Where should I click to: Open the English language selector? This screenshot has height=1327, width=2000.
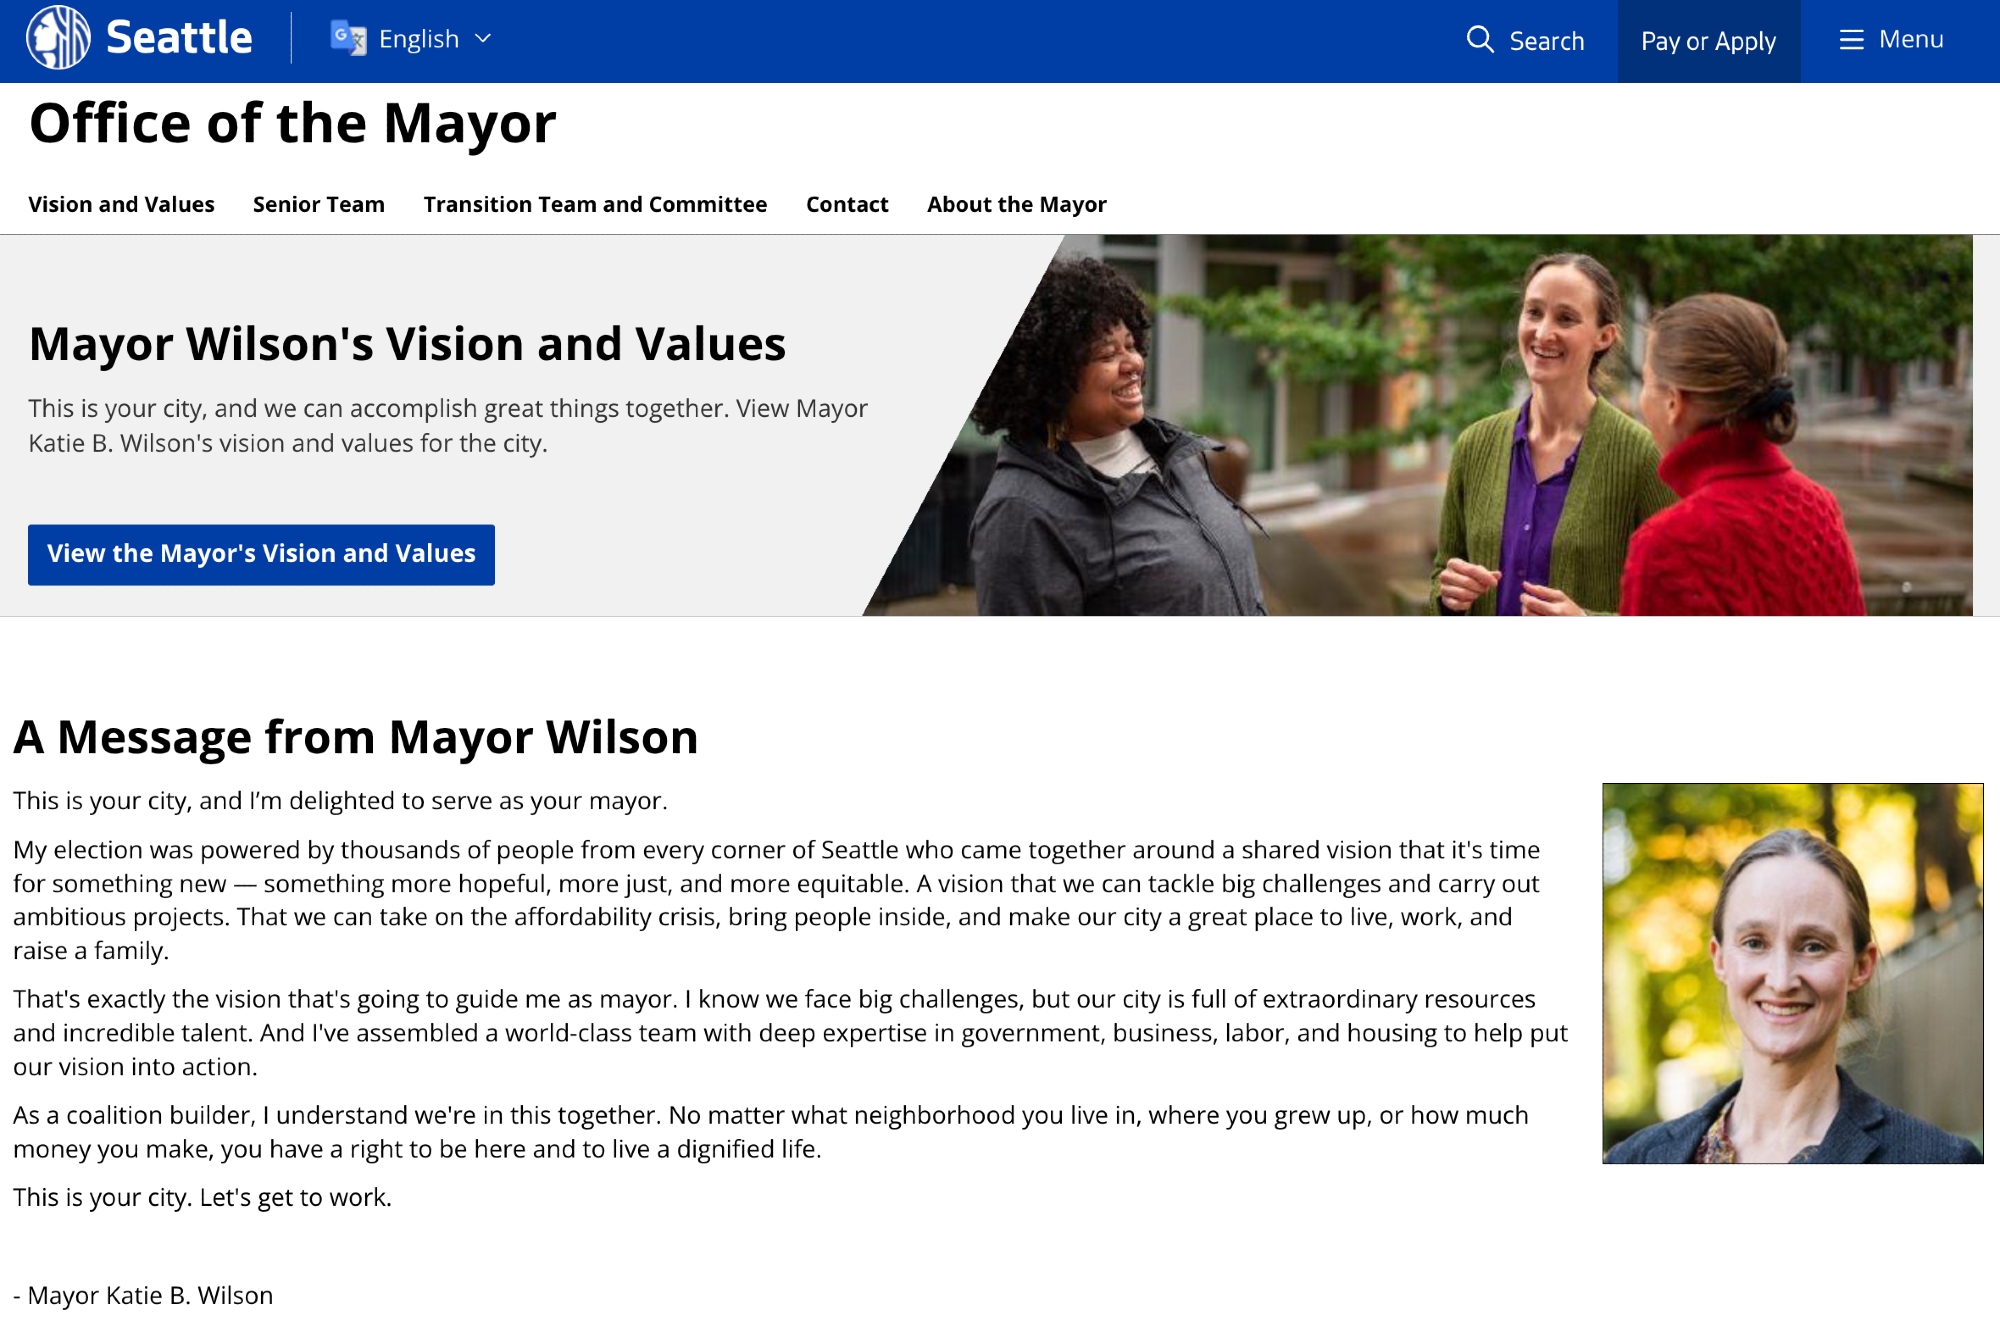(418, 39)
